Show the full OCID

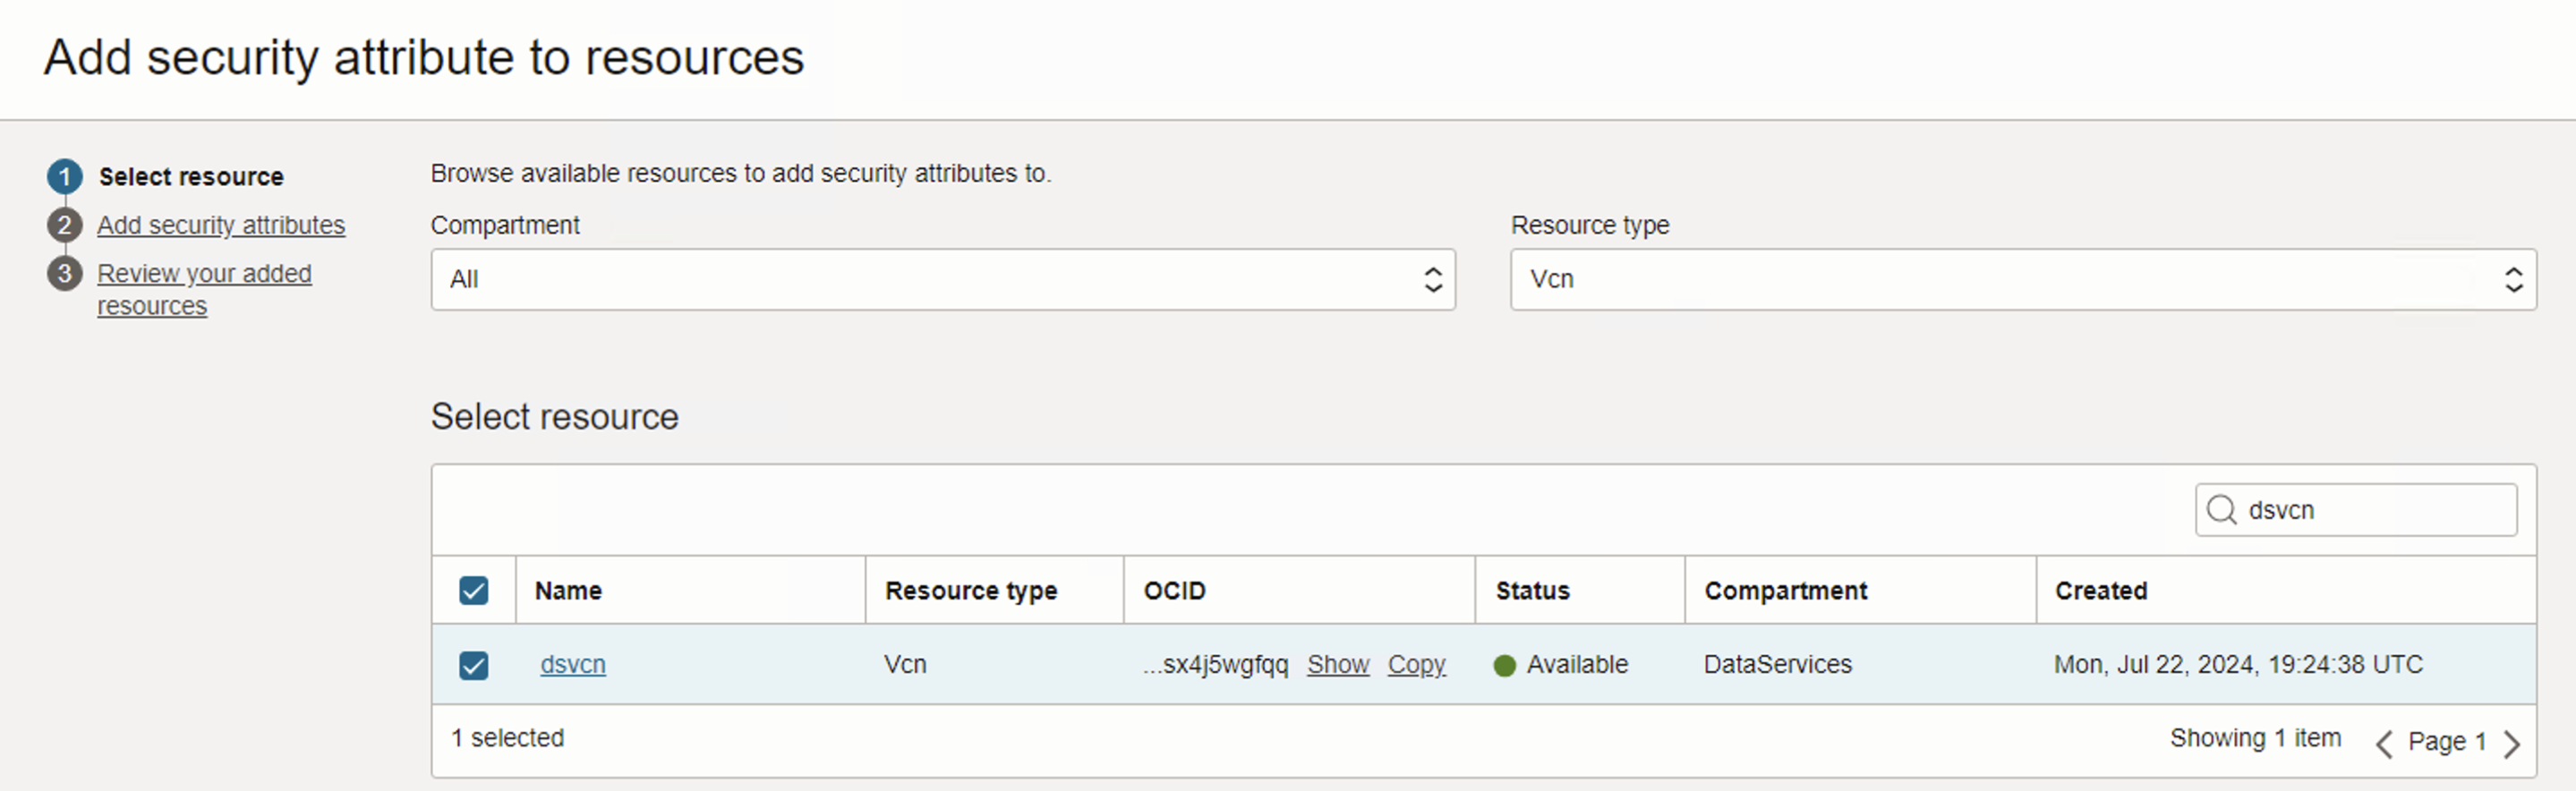1337,665
